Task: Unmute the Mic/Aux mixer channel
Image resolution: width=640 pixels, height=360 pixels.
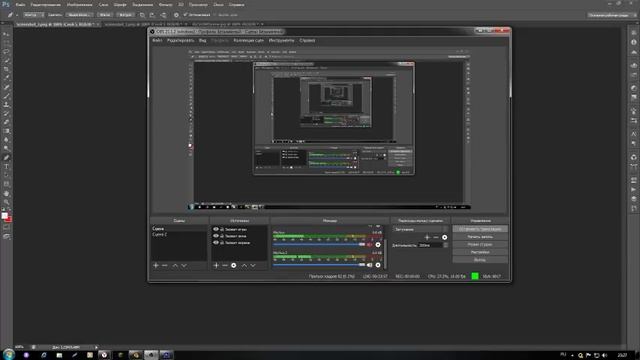Action: pyautogui.click(x=369, y=245)
